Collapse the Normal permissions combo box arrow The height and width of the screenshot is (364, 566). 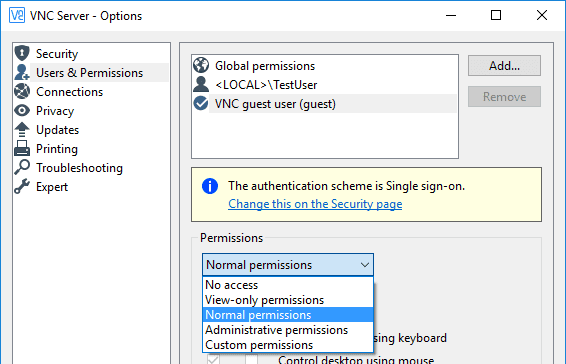coord(365,265)
